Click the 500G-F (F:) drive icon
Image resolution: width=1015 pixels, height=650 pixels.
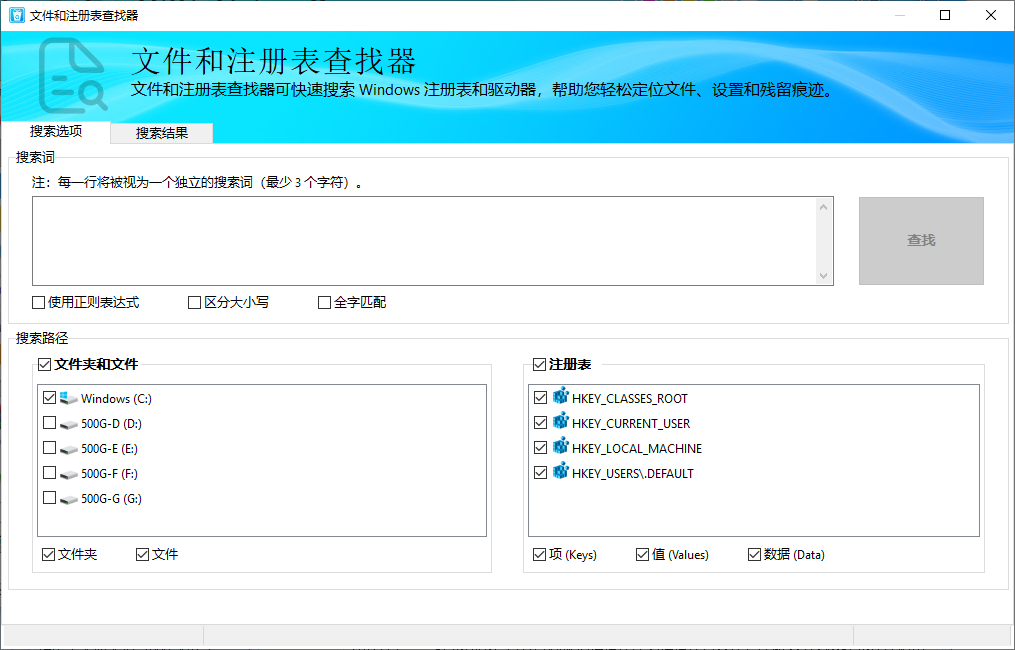68,474
